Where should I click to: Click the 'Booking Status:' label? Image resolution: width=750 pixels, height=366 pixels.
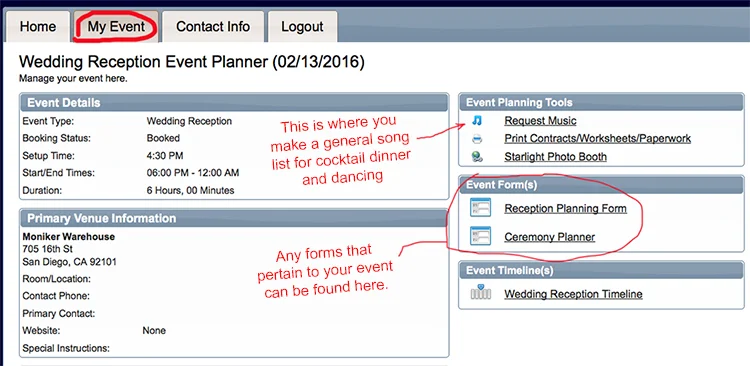pyautogui.click(x=56, y=138)
